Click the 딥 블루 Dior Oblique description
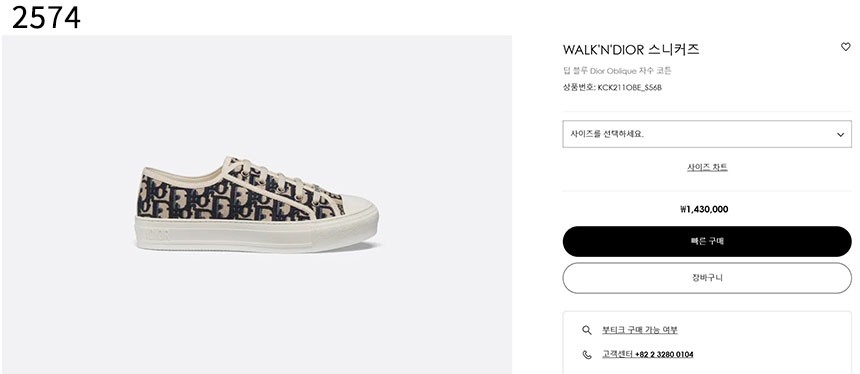Screen dimensions: 860x374 click(x=617, y=71)
